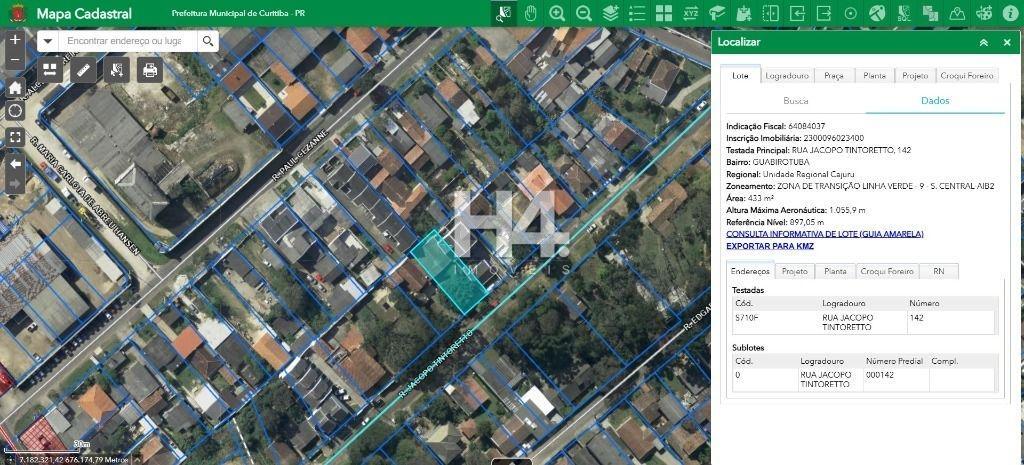
Task: Select the ruler measurement tool
Action: click(x=84, y=70)
